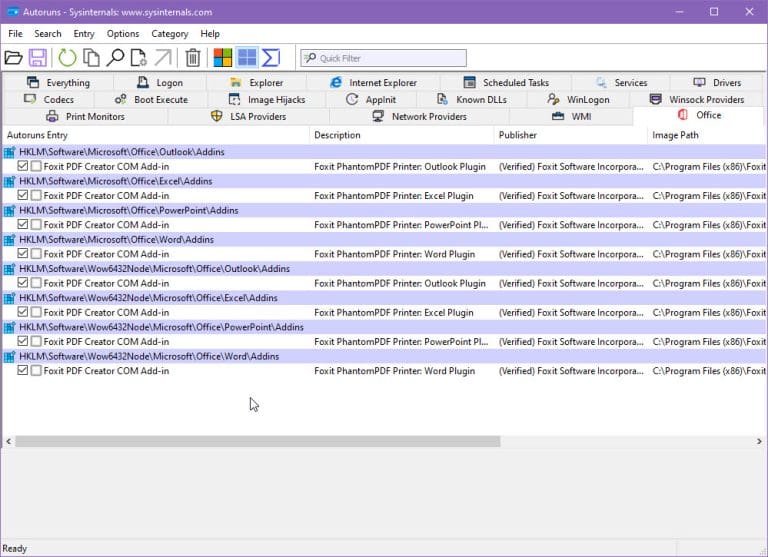Switch to the Explorer tab
This screenshot has width=768, height=557.
(x=257, y=82)
